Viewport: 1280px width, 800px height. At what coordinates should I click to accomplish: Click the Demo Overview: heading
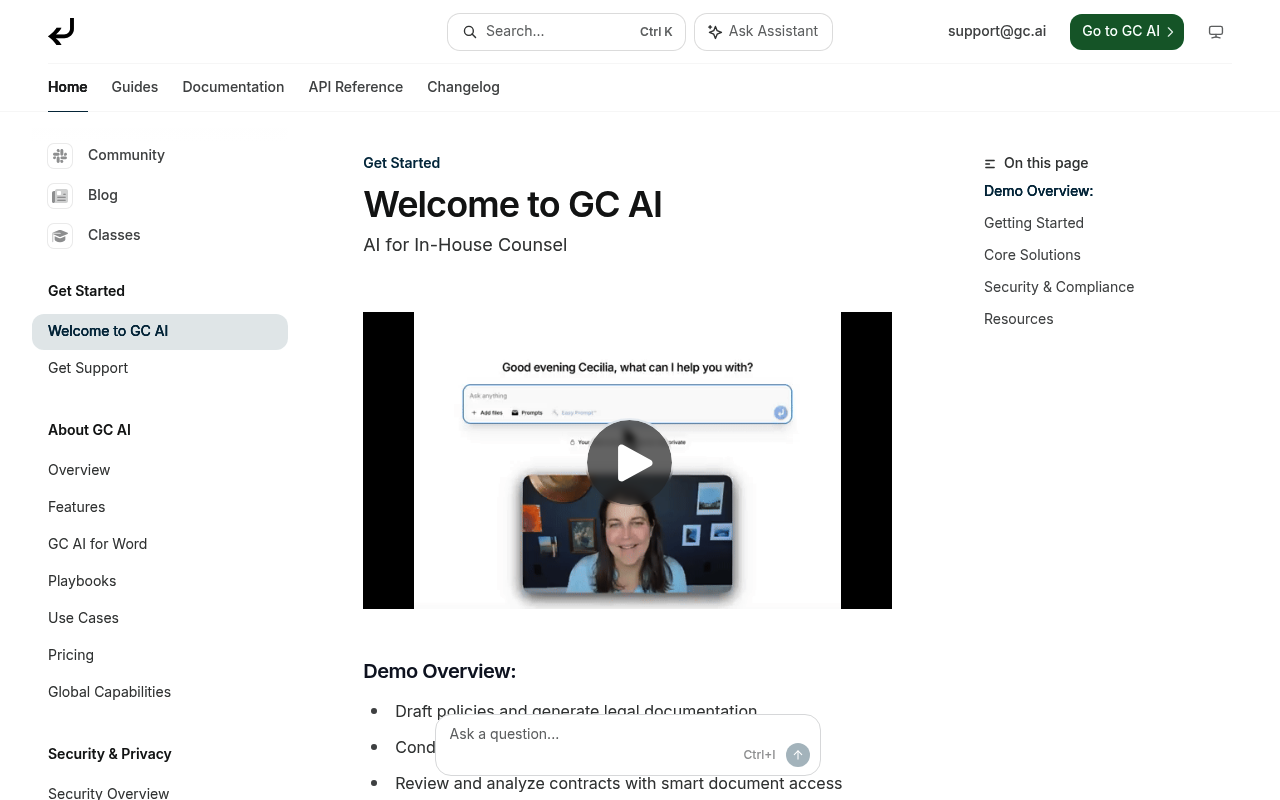(439, 671)
